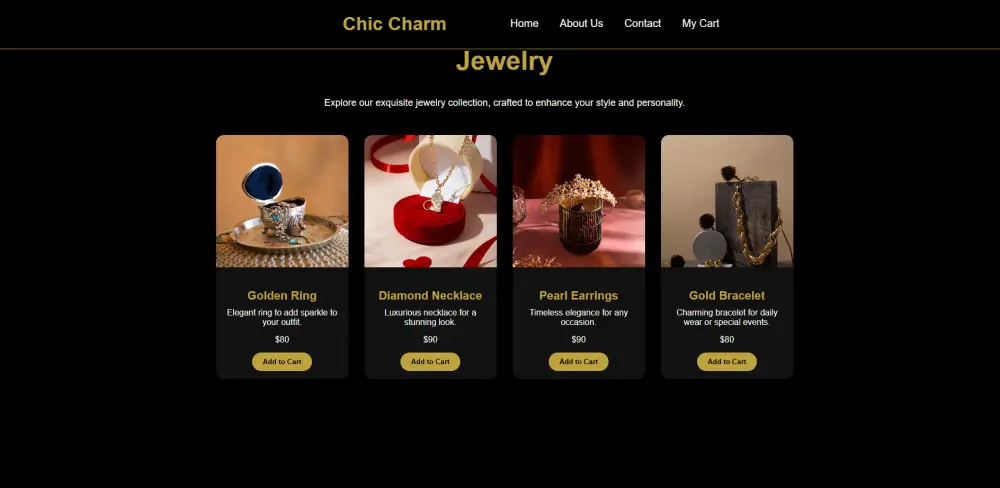Screen dimensions: 1000x488
Task: Select the Golden Ring title
Action: [282, 295]
